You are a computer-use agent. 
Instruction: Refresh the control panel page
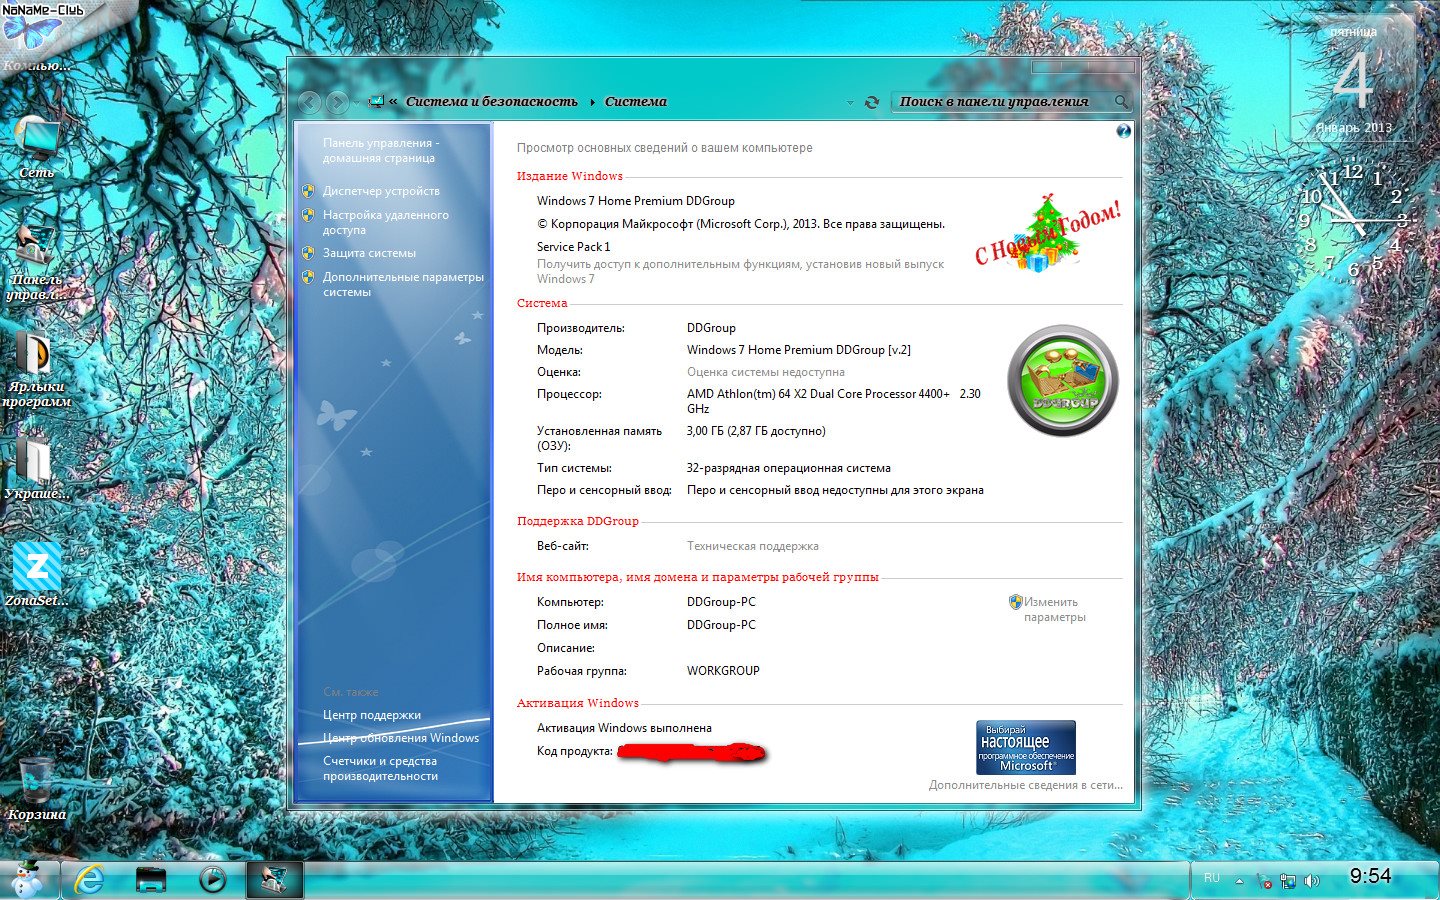point(872,102)
